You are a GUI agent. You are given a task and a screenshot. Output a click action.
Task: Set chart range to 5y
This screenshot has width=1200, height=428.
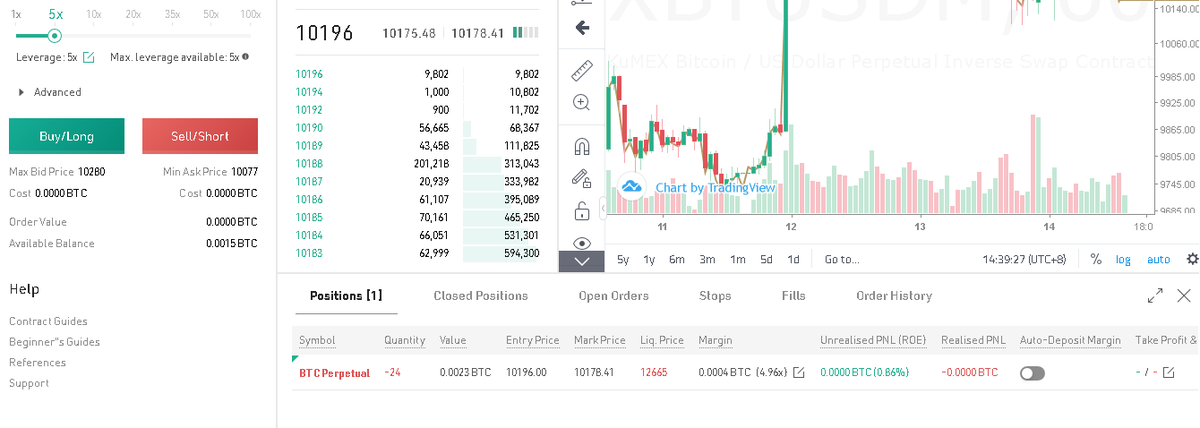tap(623, 259)
